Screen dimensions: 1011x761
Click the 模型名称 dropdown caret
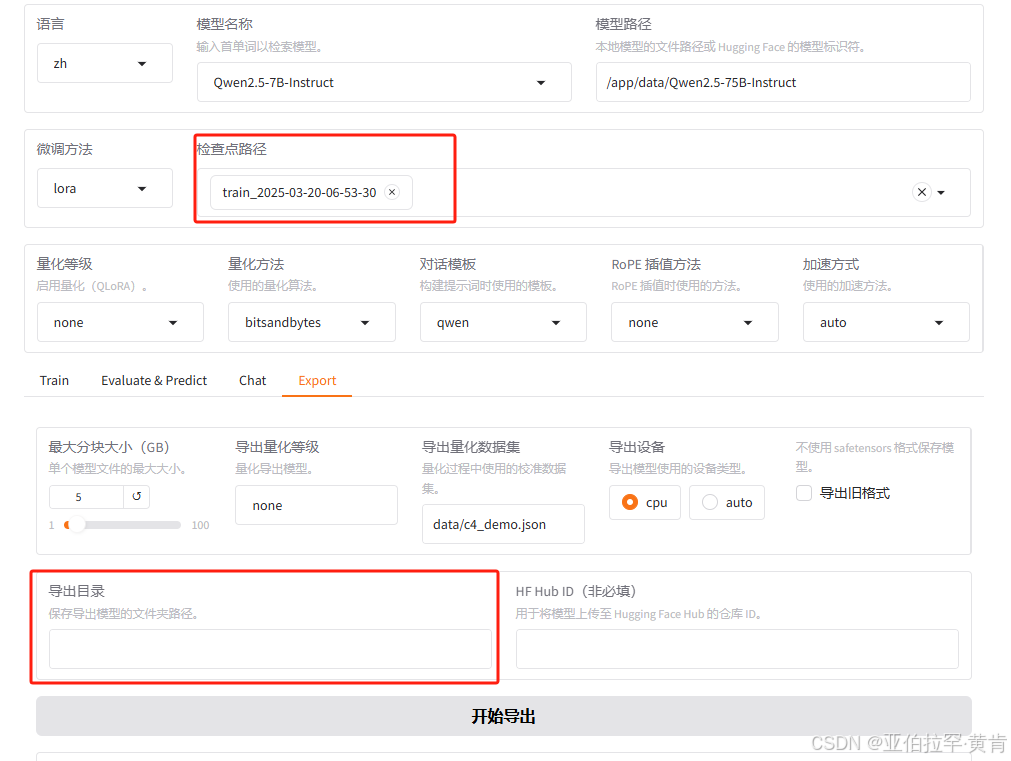[x=540, y=82]
